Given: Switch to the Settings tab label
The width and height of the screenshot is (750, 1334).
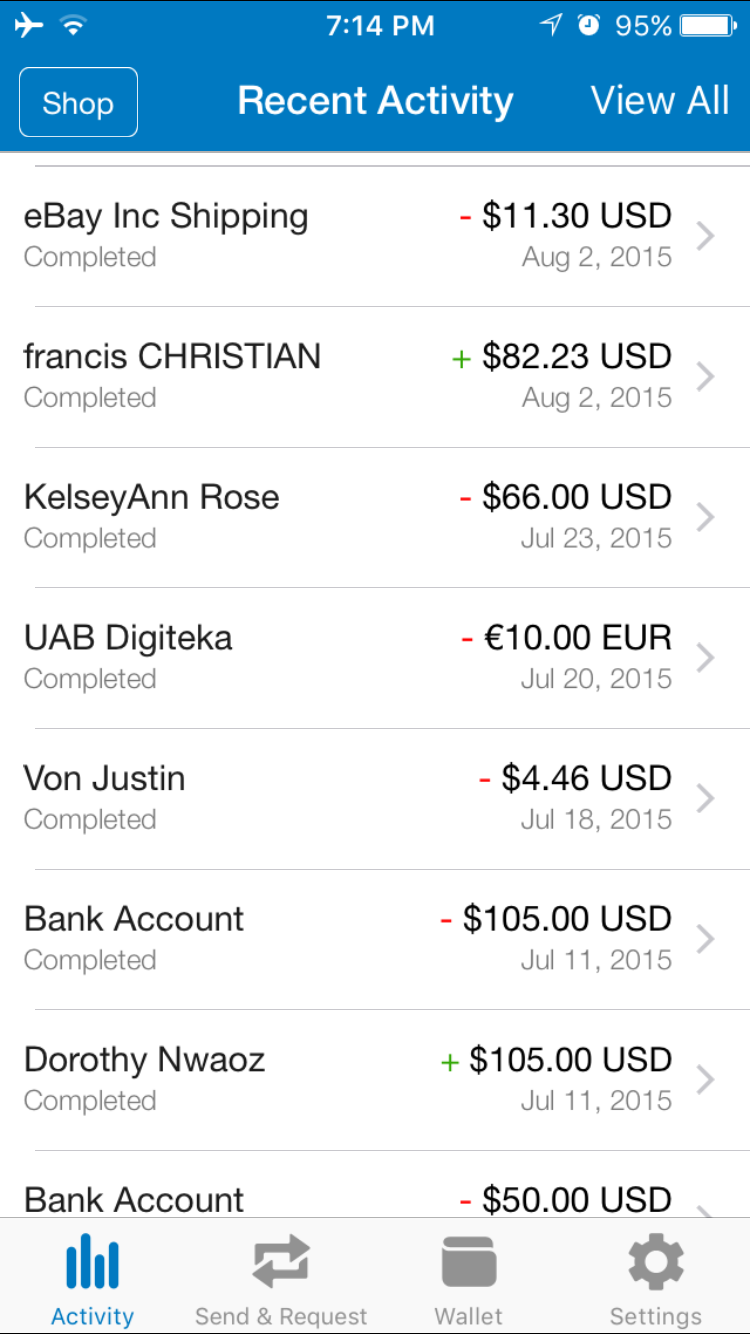Looking at the screenshot, I should pos(656,1316).
